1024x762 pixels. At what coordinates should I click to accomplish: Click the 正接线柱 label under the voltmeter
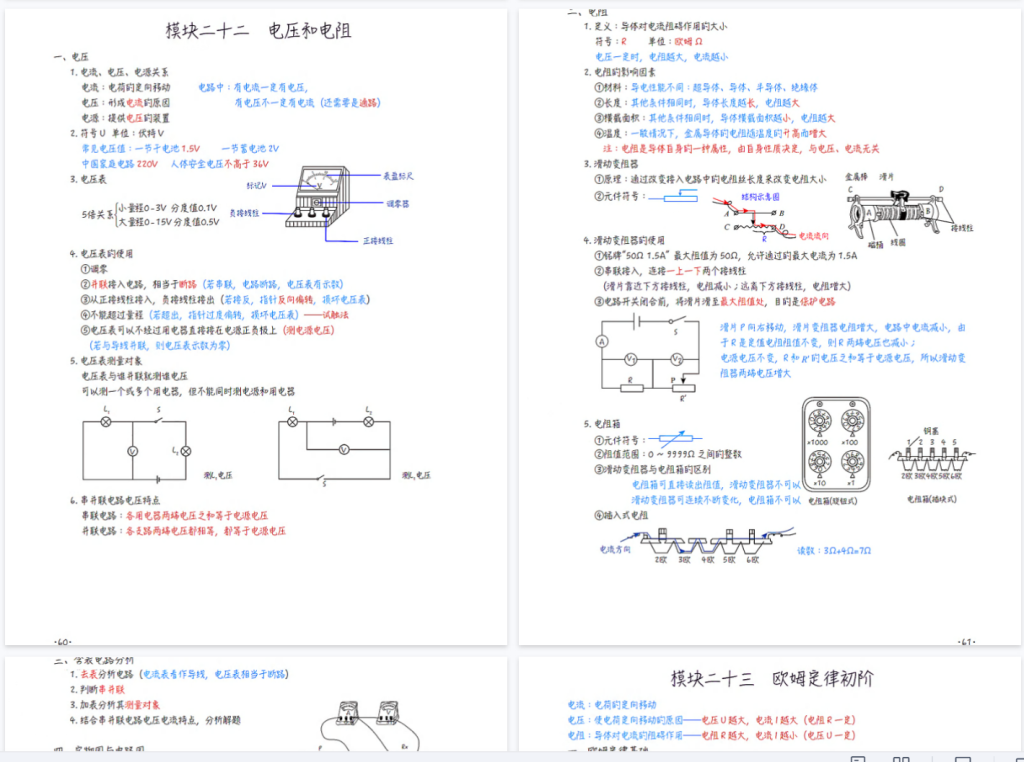coord(377,241)
